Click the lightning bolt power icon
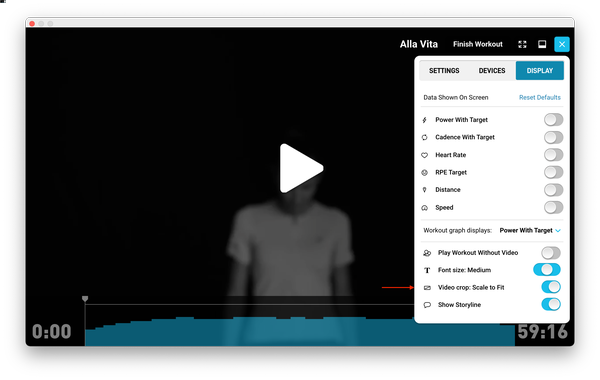This screenshot has width=600, height=380. (x=424, y=120)
